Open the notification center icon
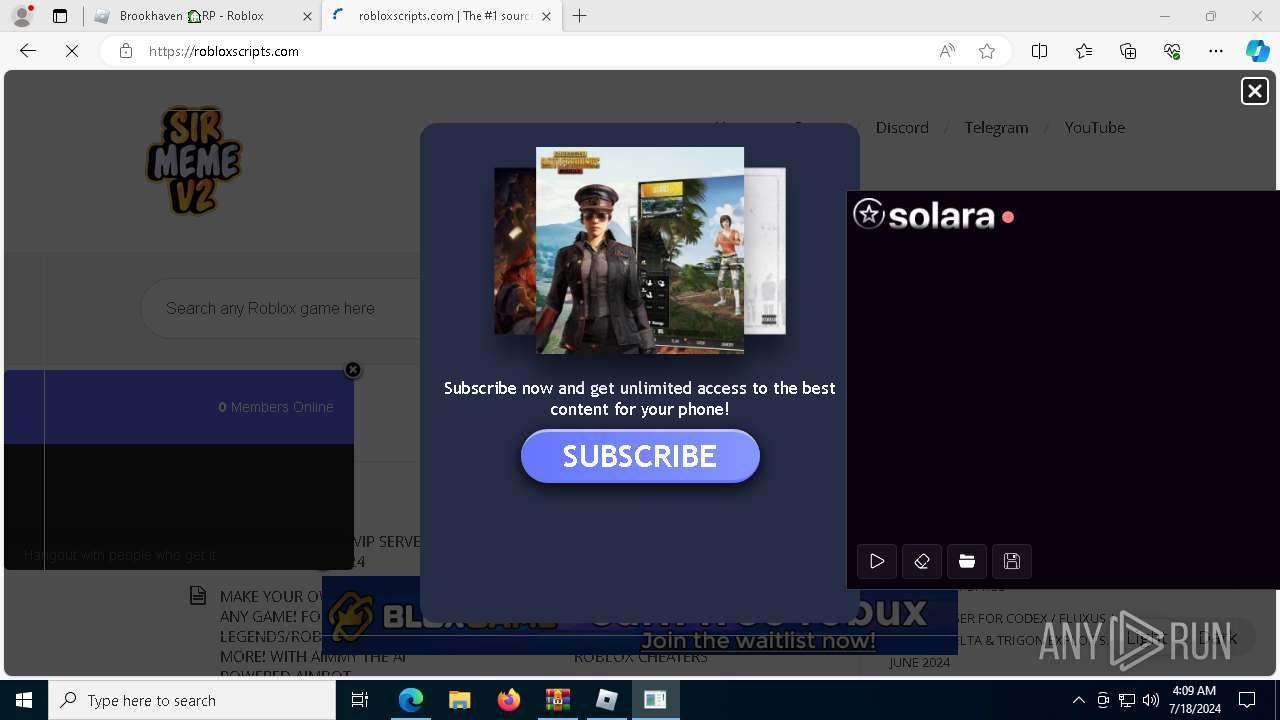Image resolution: width=1280 pixels, height=720 pixels. tap(1247, 700)
